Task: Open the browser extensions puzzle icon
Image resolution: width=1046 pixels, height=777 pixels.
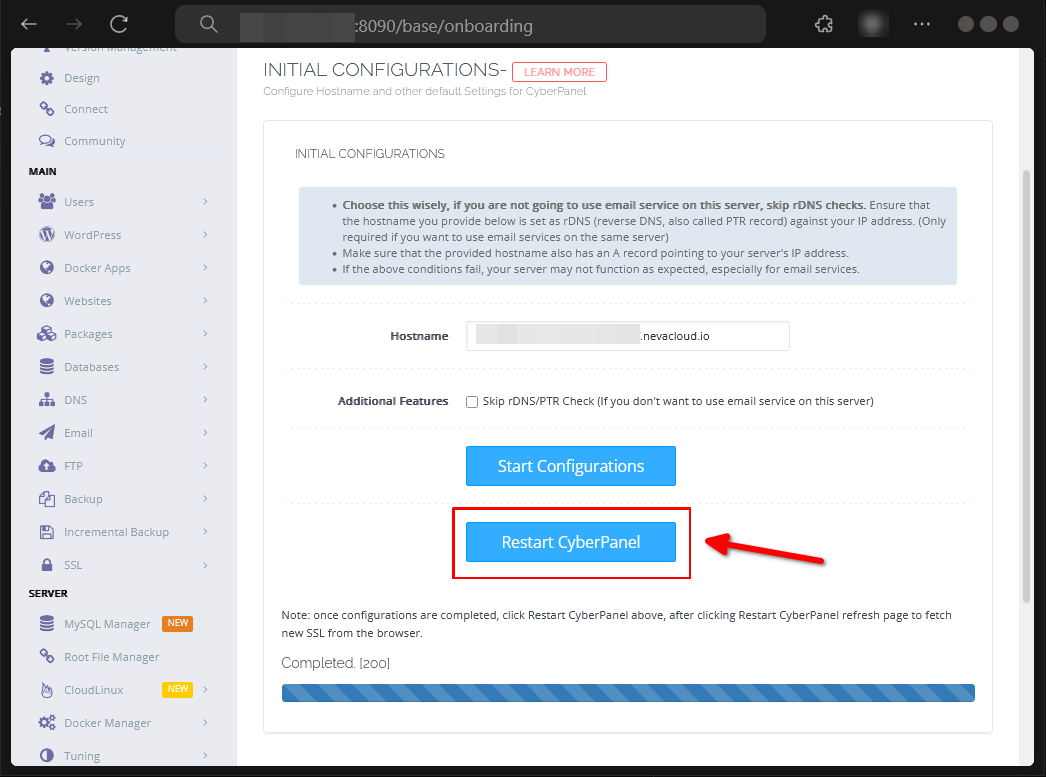Action: (x=824, y=25)
